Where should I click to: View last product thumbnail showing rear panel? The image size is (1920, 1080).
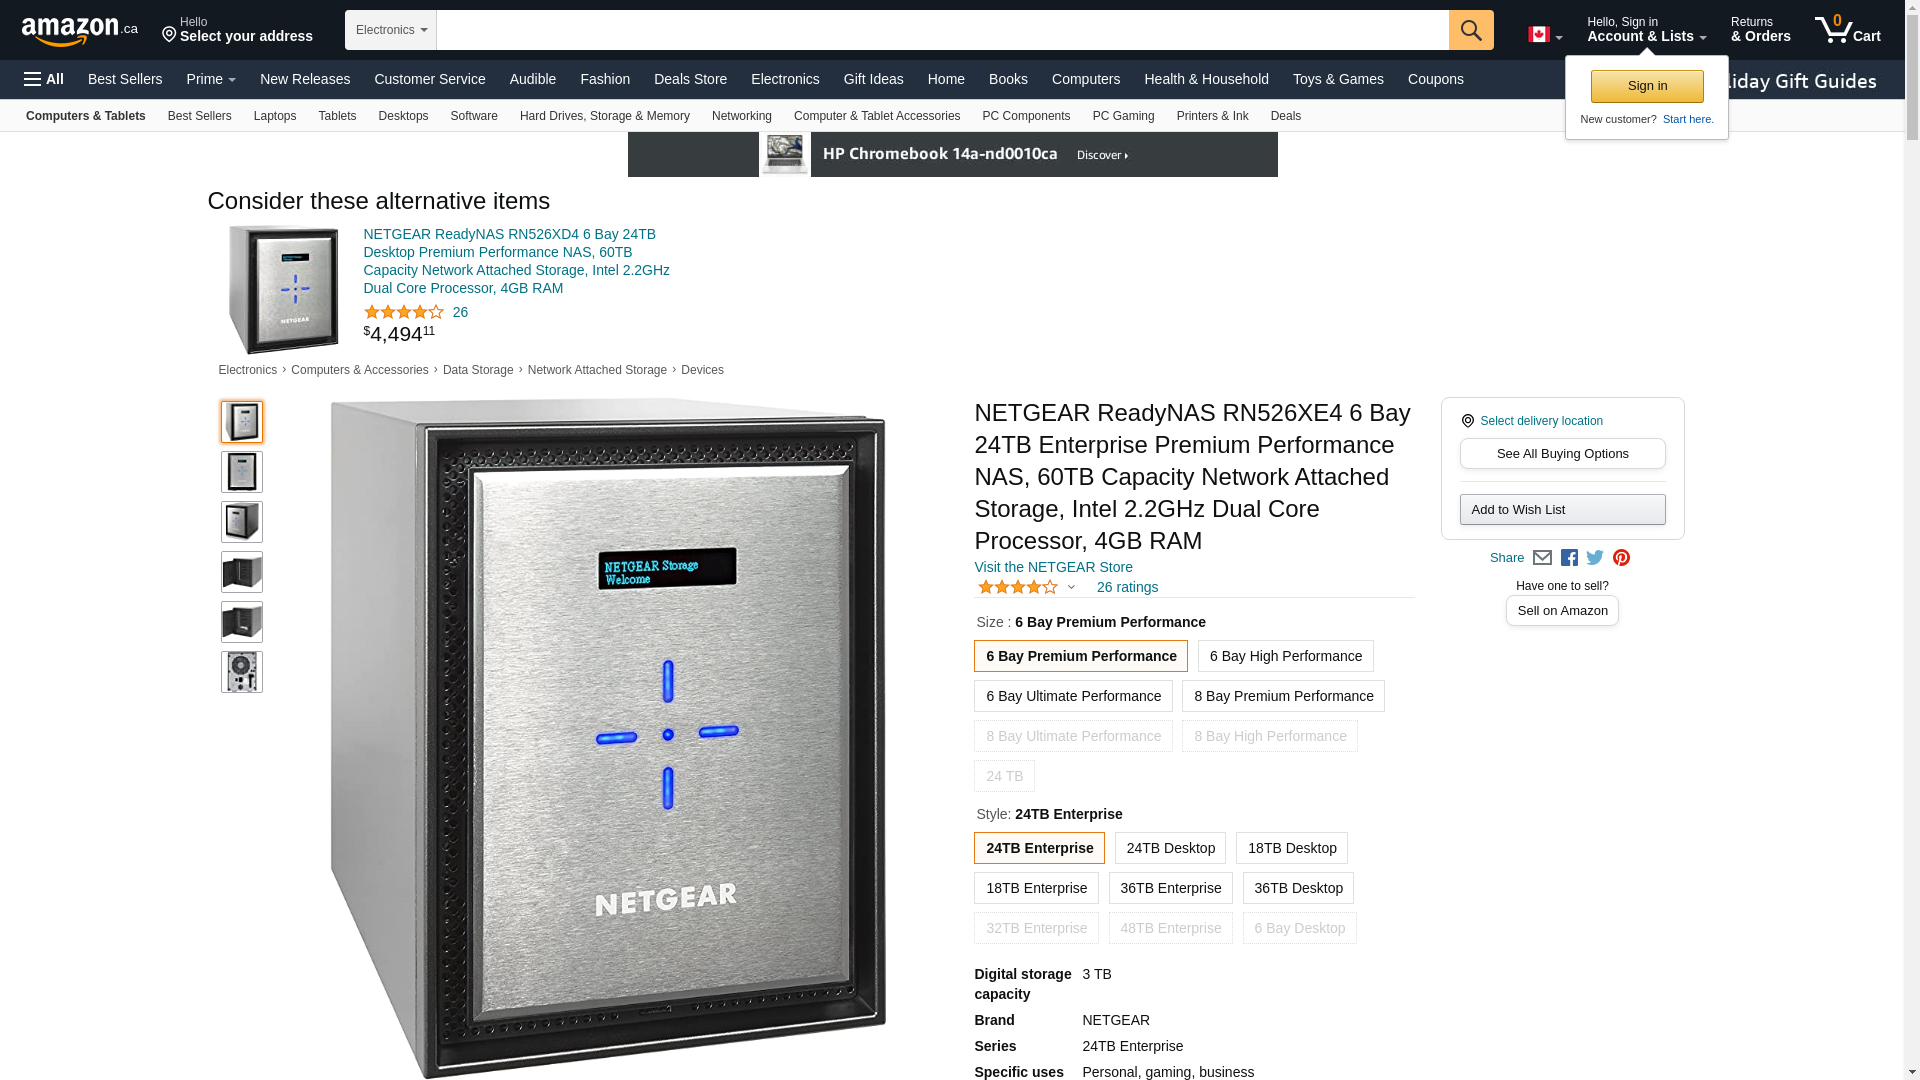point(242,672)
